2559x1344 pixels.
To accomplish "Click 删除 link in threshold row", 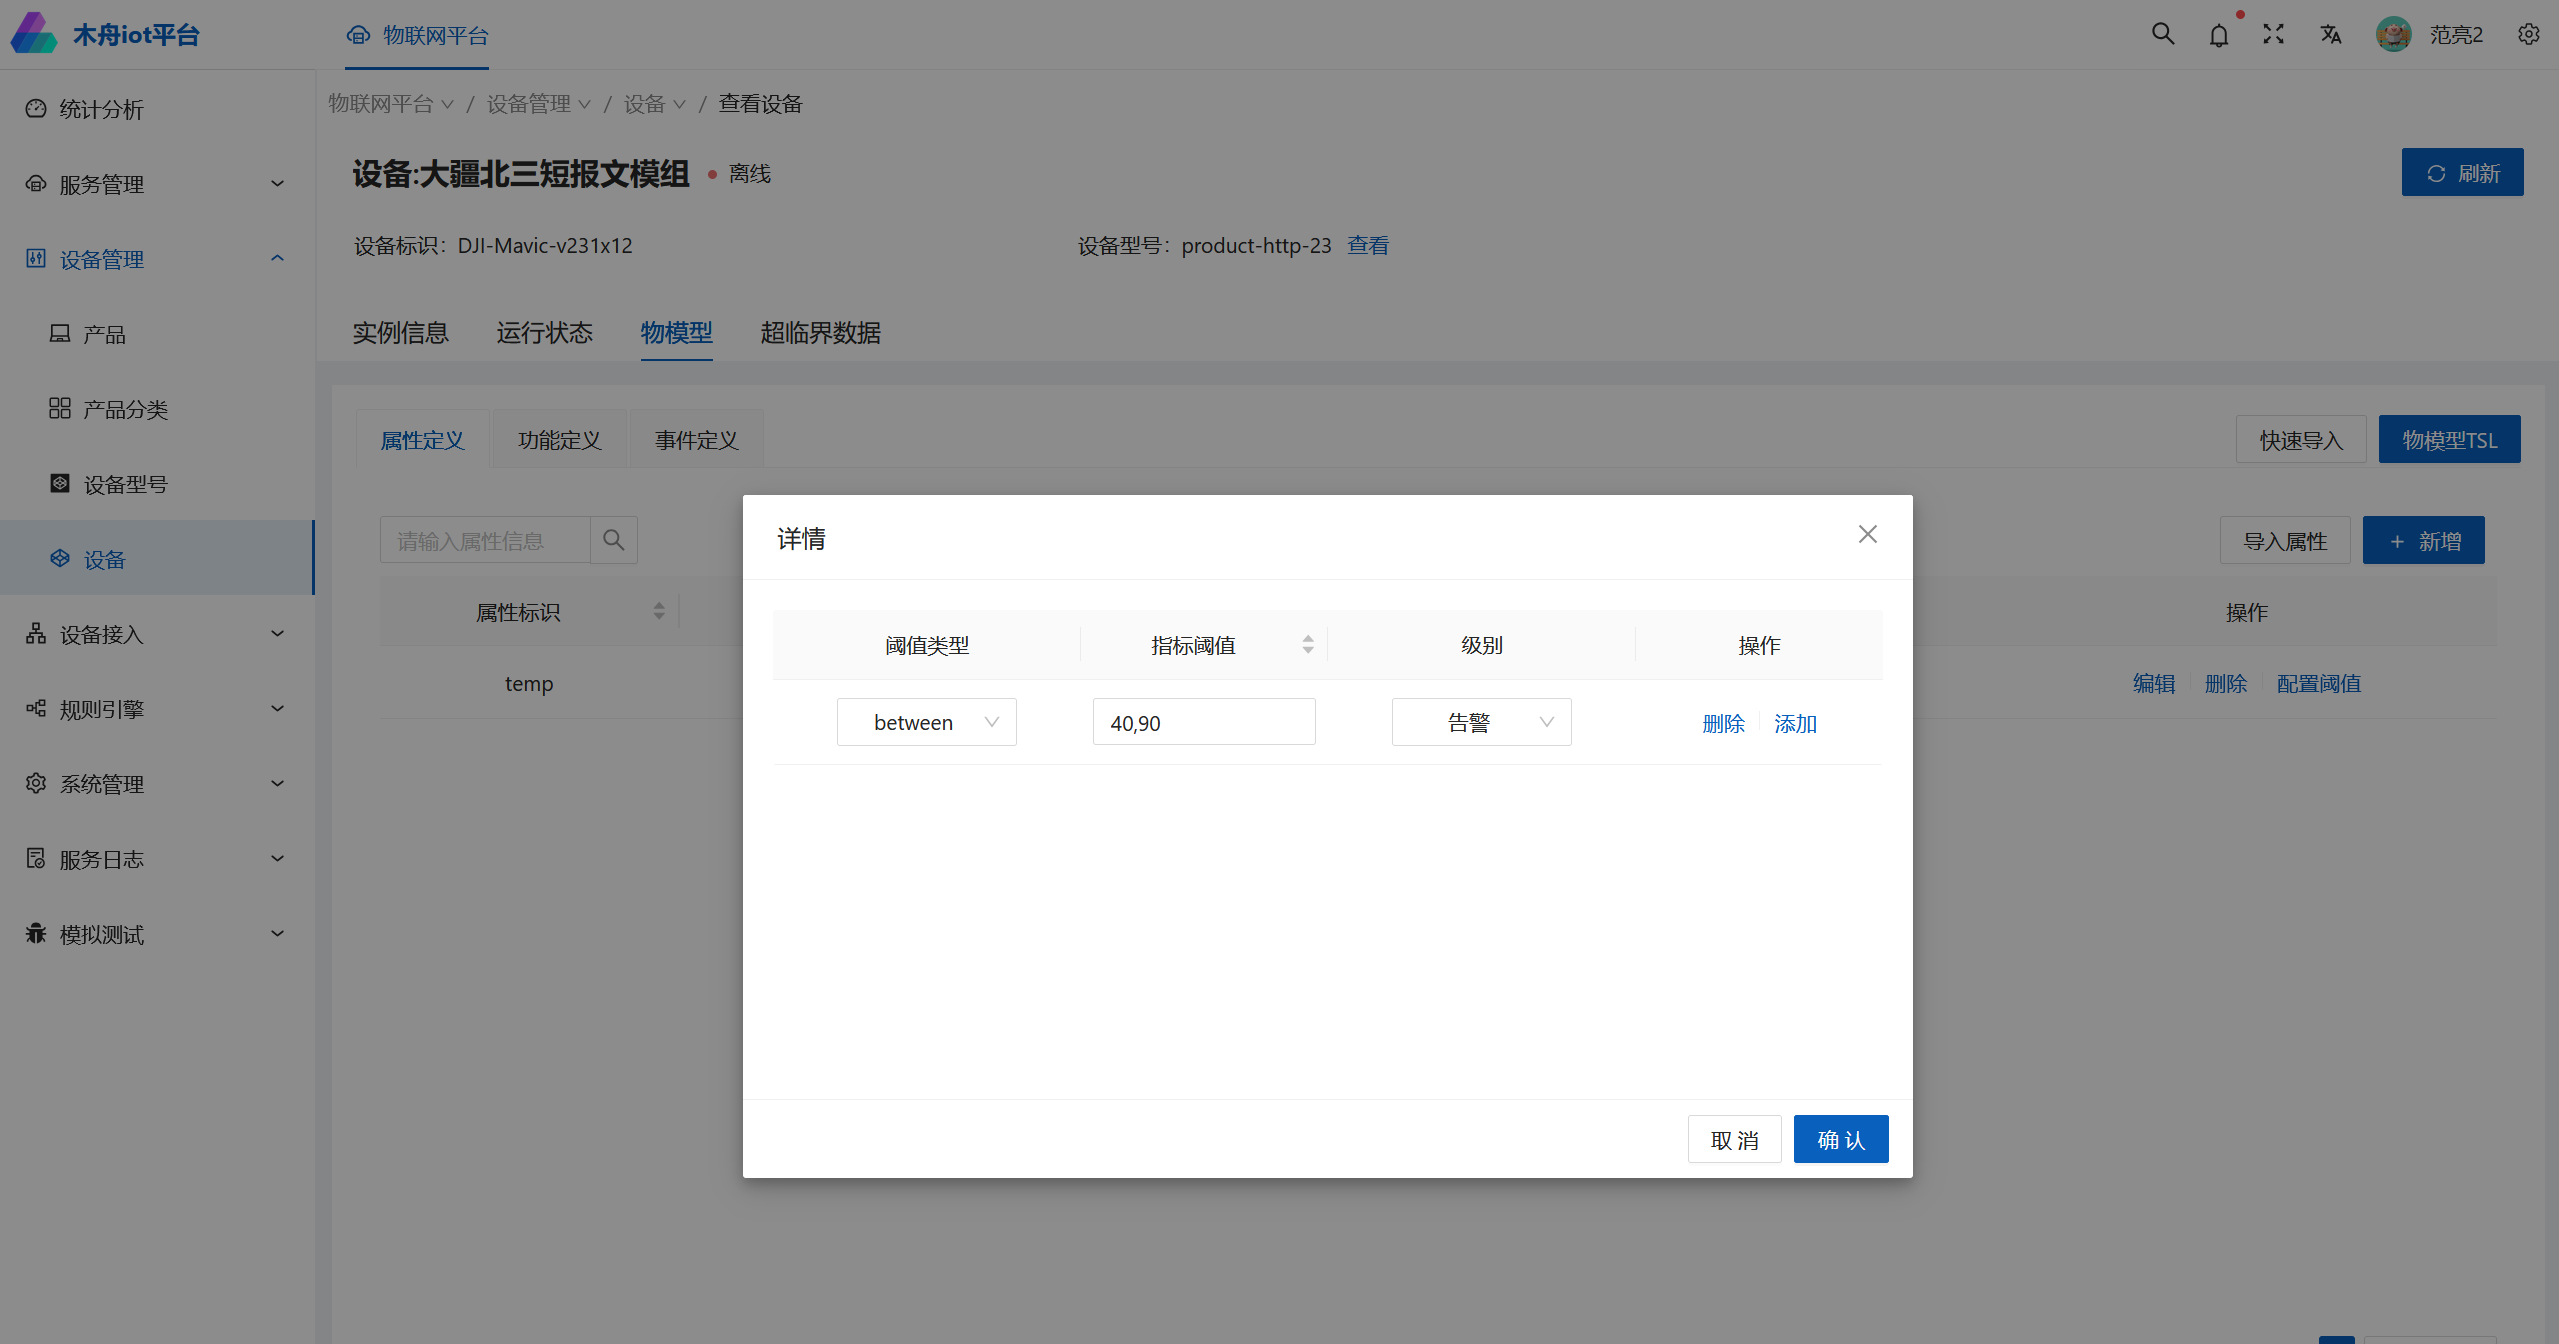I will click(x=1723, y=723).
